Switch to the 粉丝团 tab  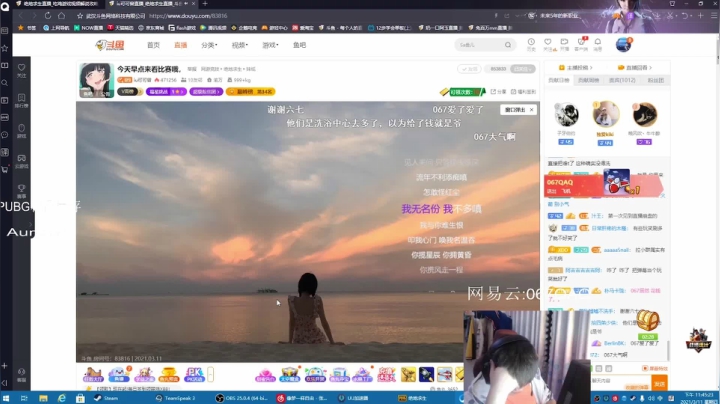(655, 80)
